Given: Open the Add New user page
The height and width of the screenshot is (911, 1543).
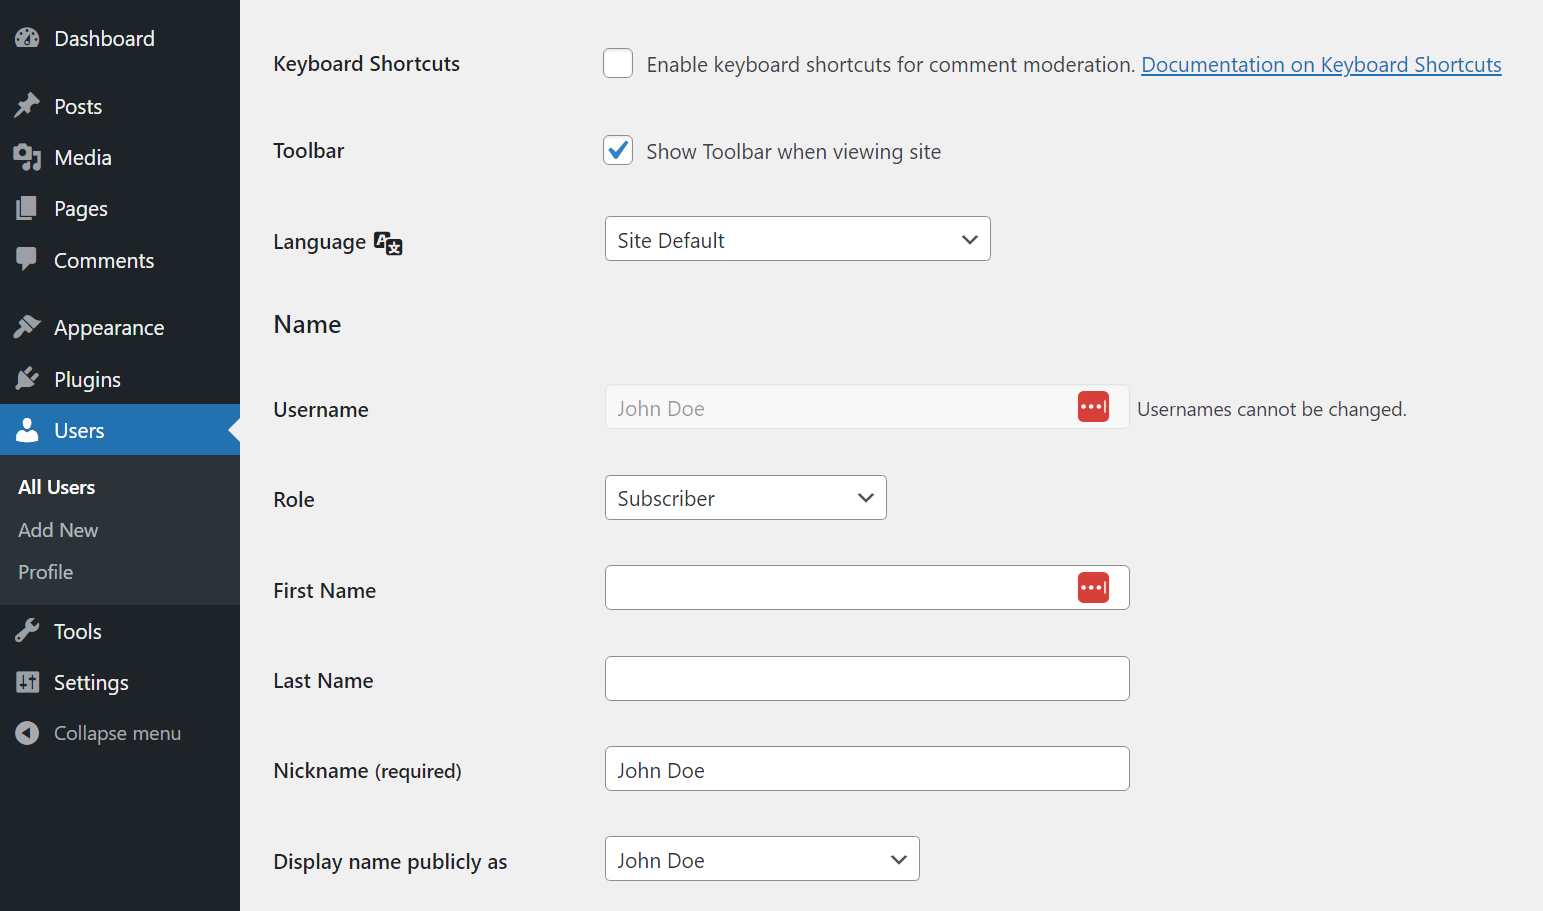Looking at the screenshot, I should (x=57, y=529).
